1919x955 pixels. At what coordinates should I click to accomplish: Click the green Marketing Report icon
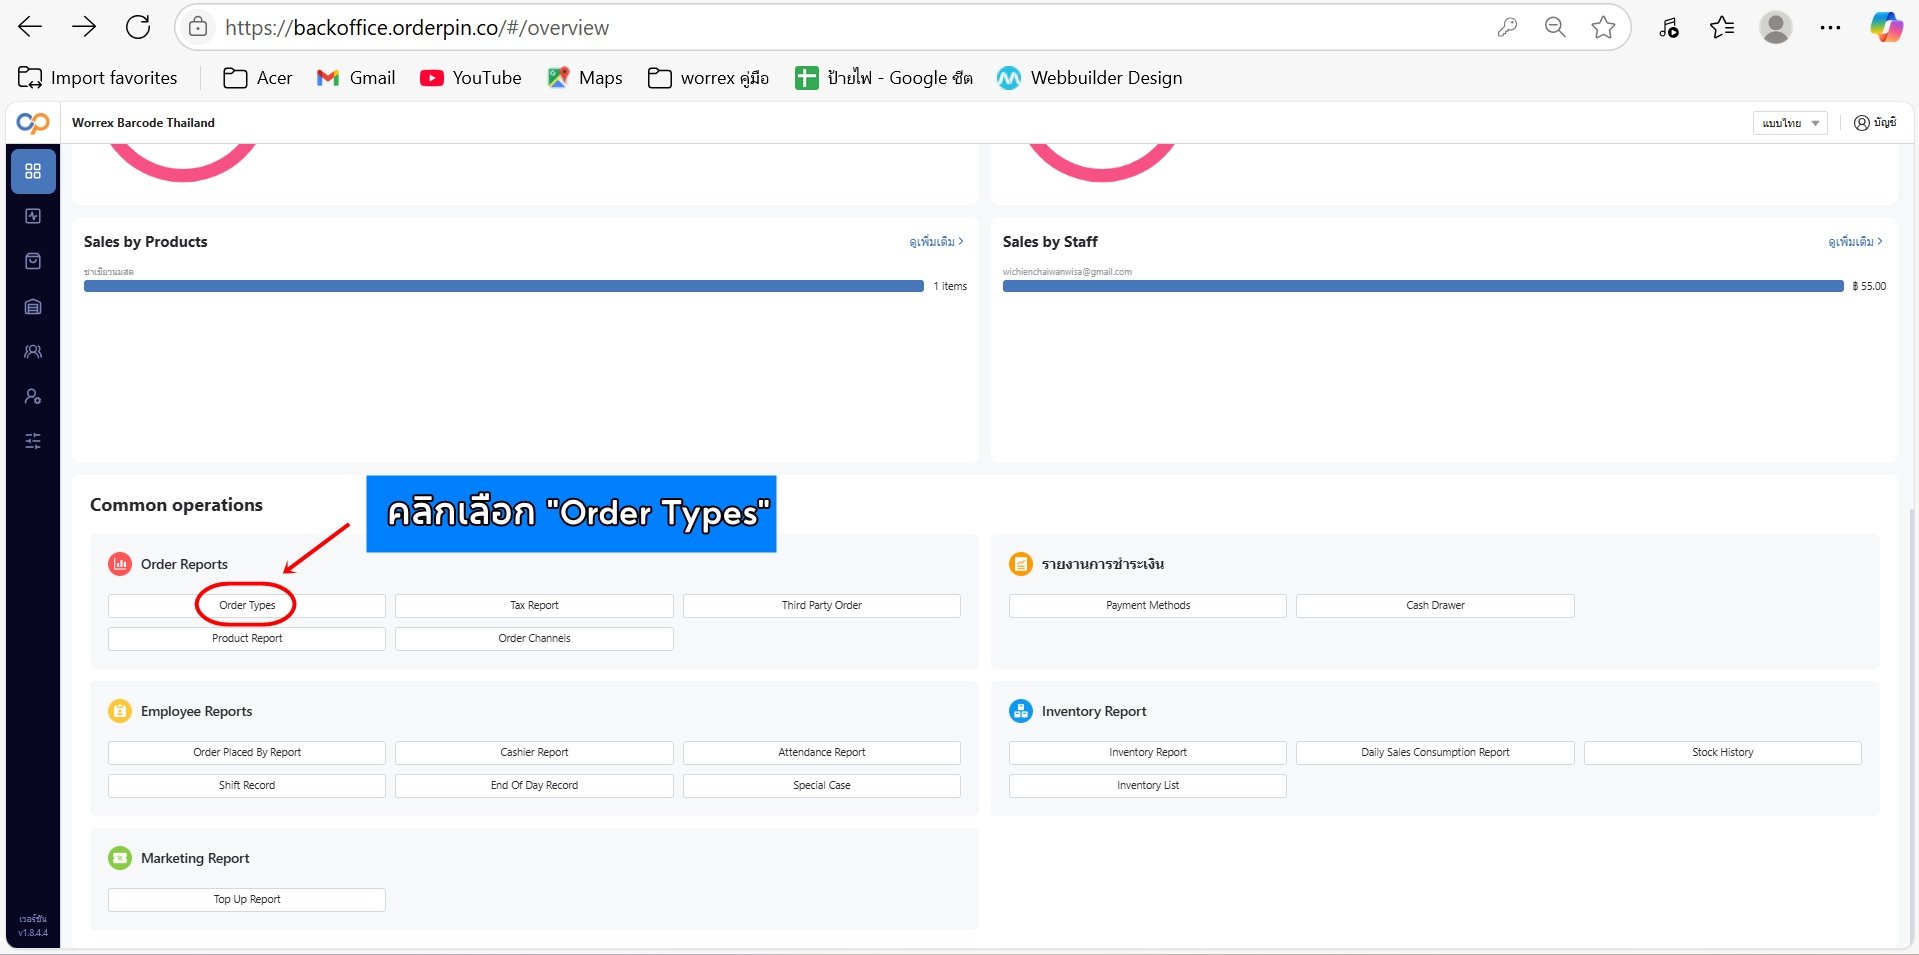pos(120,858)
